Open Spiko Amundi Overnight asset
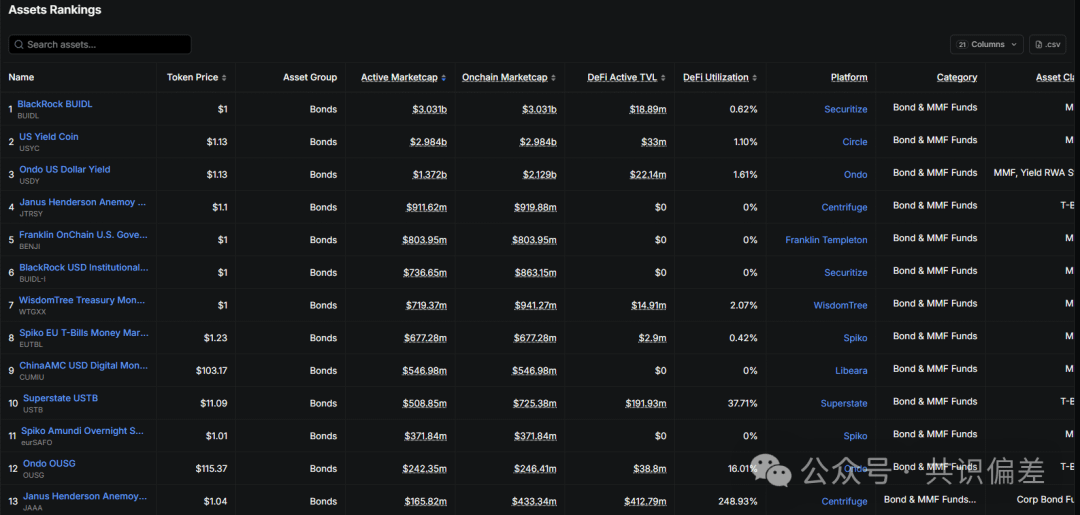Screen dimensions: 1080x515 coord(83,431)
